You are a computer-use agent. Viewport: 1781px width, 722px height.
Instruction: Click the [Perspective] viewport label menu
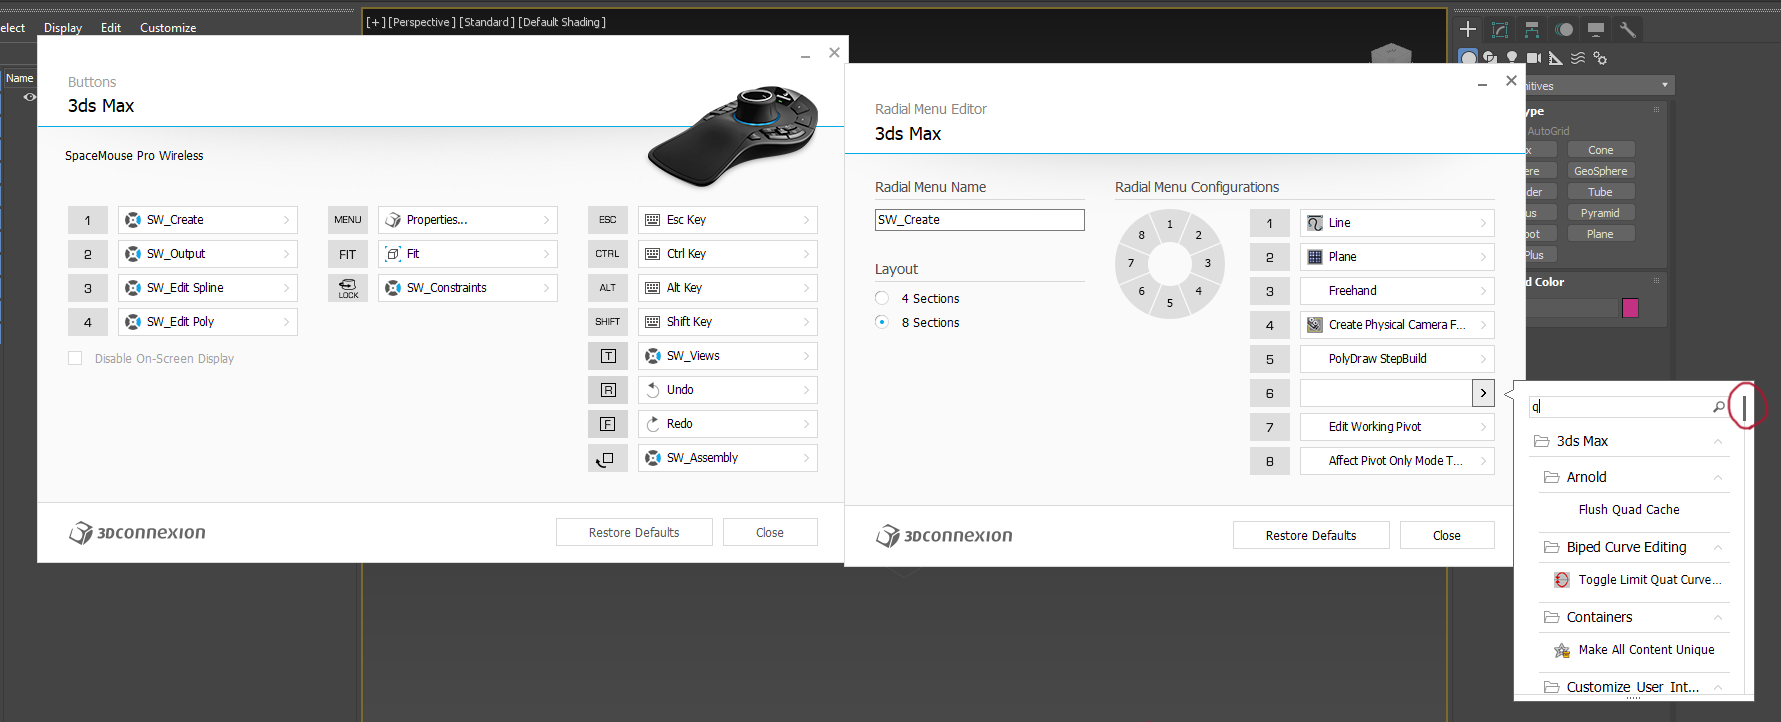[421, 22]
